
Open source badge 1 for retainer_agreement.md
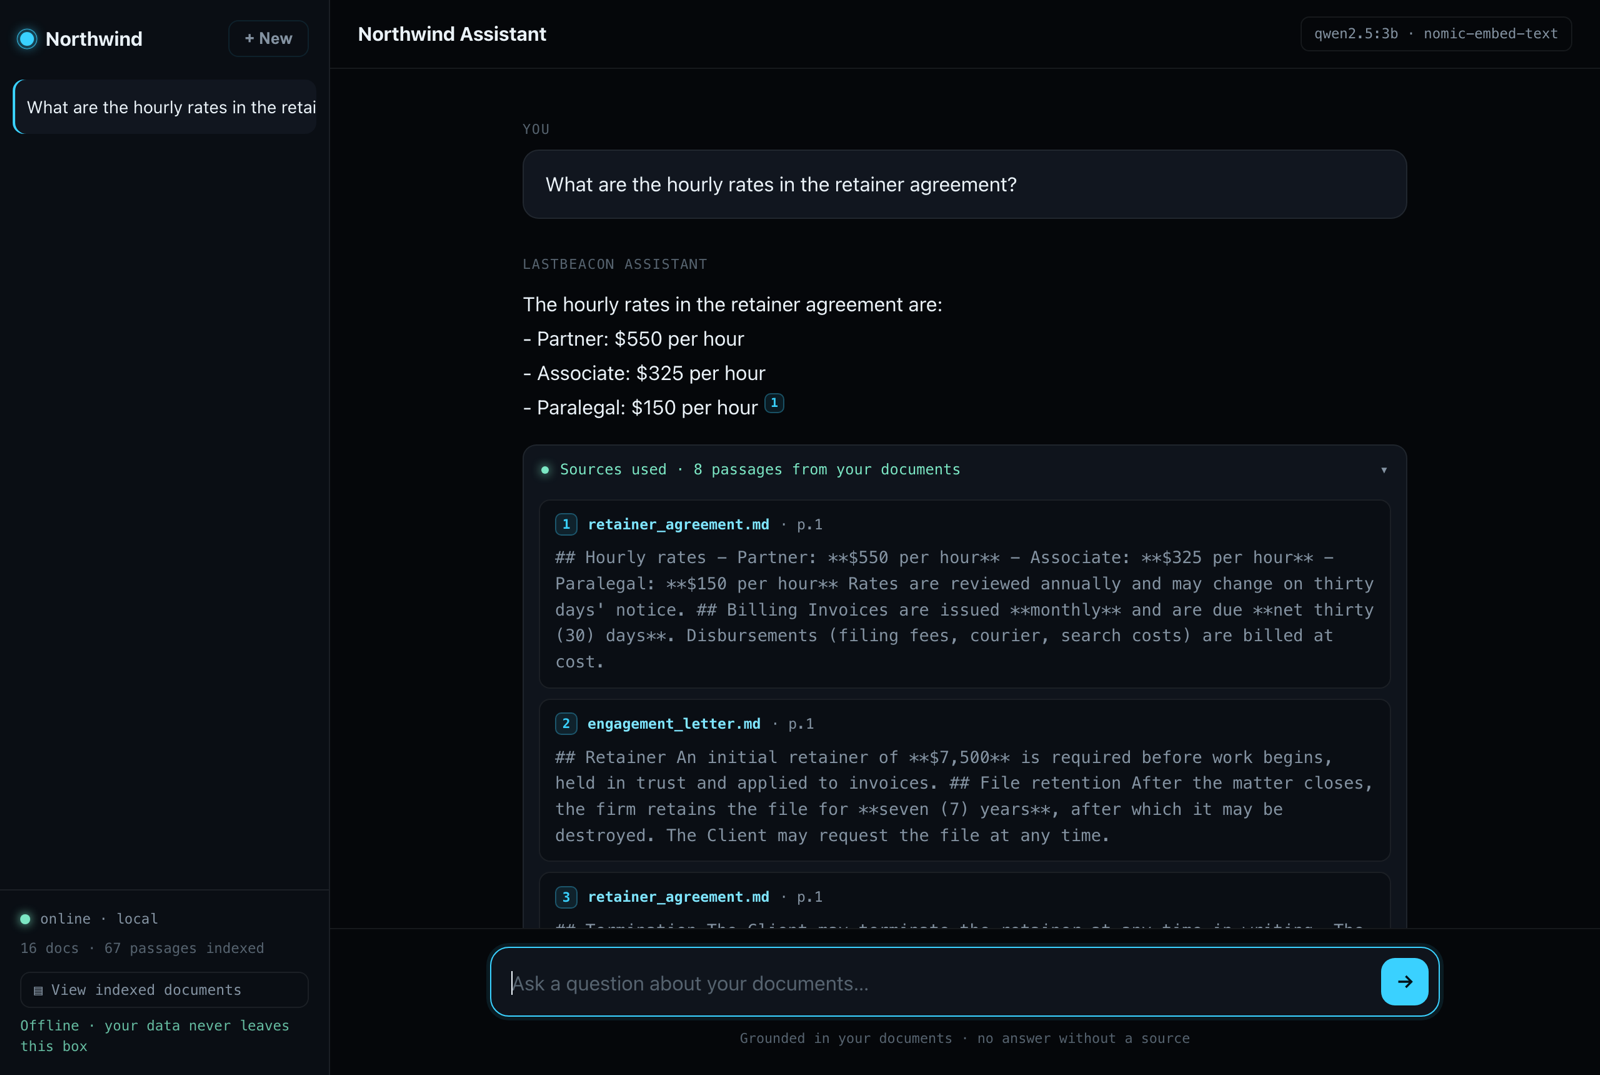point(566,525)
